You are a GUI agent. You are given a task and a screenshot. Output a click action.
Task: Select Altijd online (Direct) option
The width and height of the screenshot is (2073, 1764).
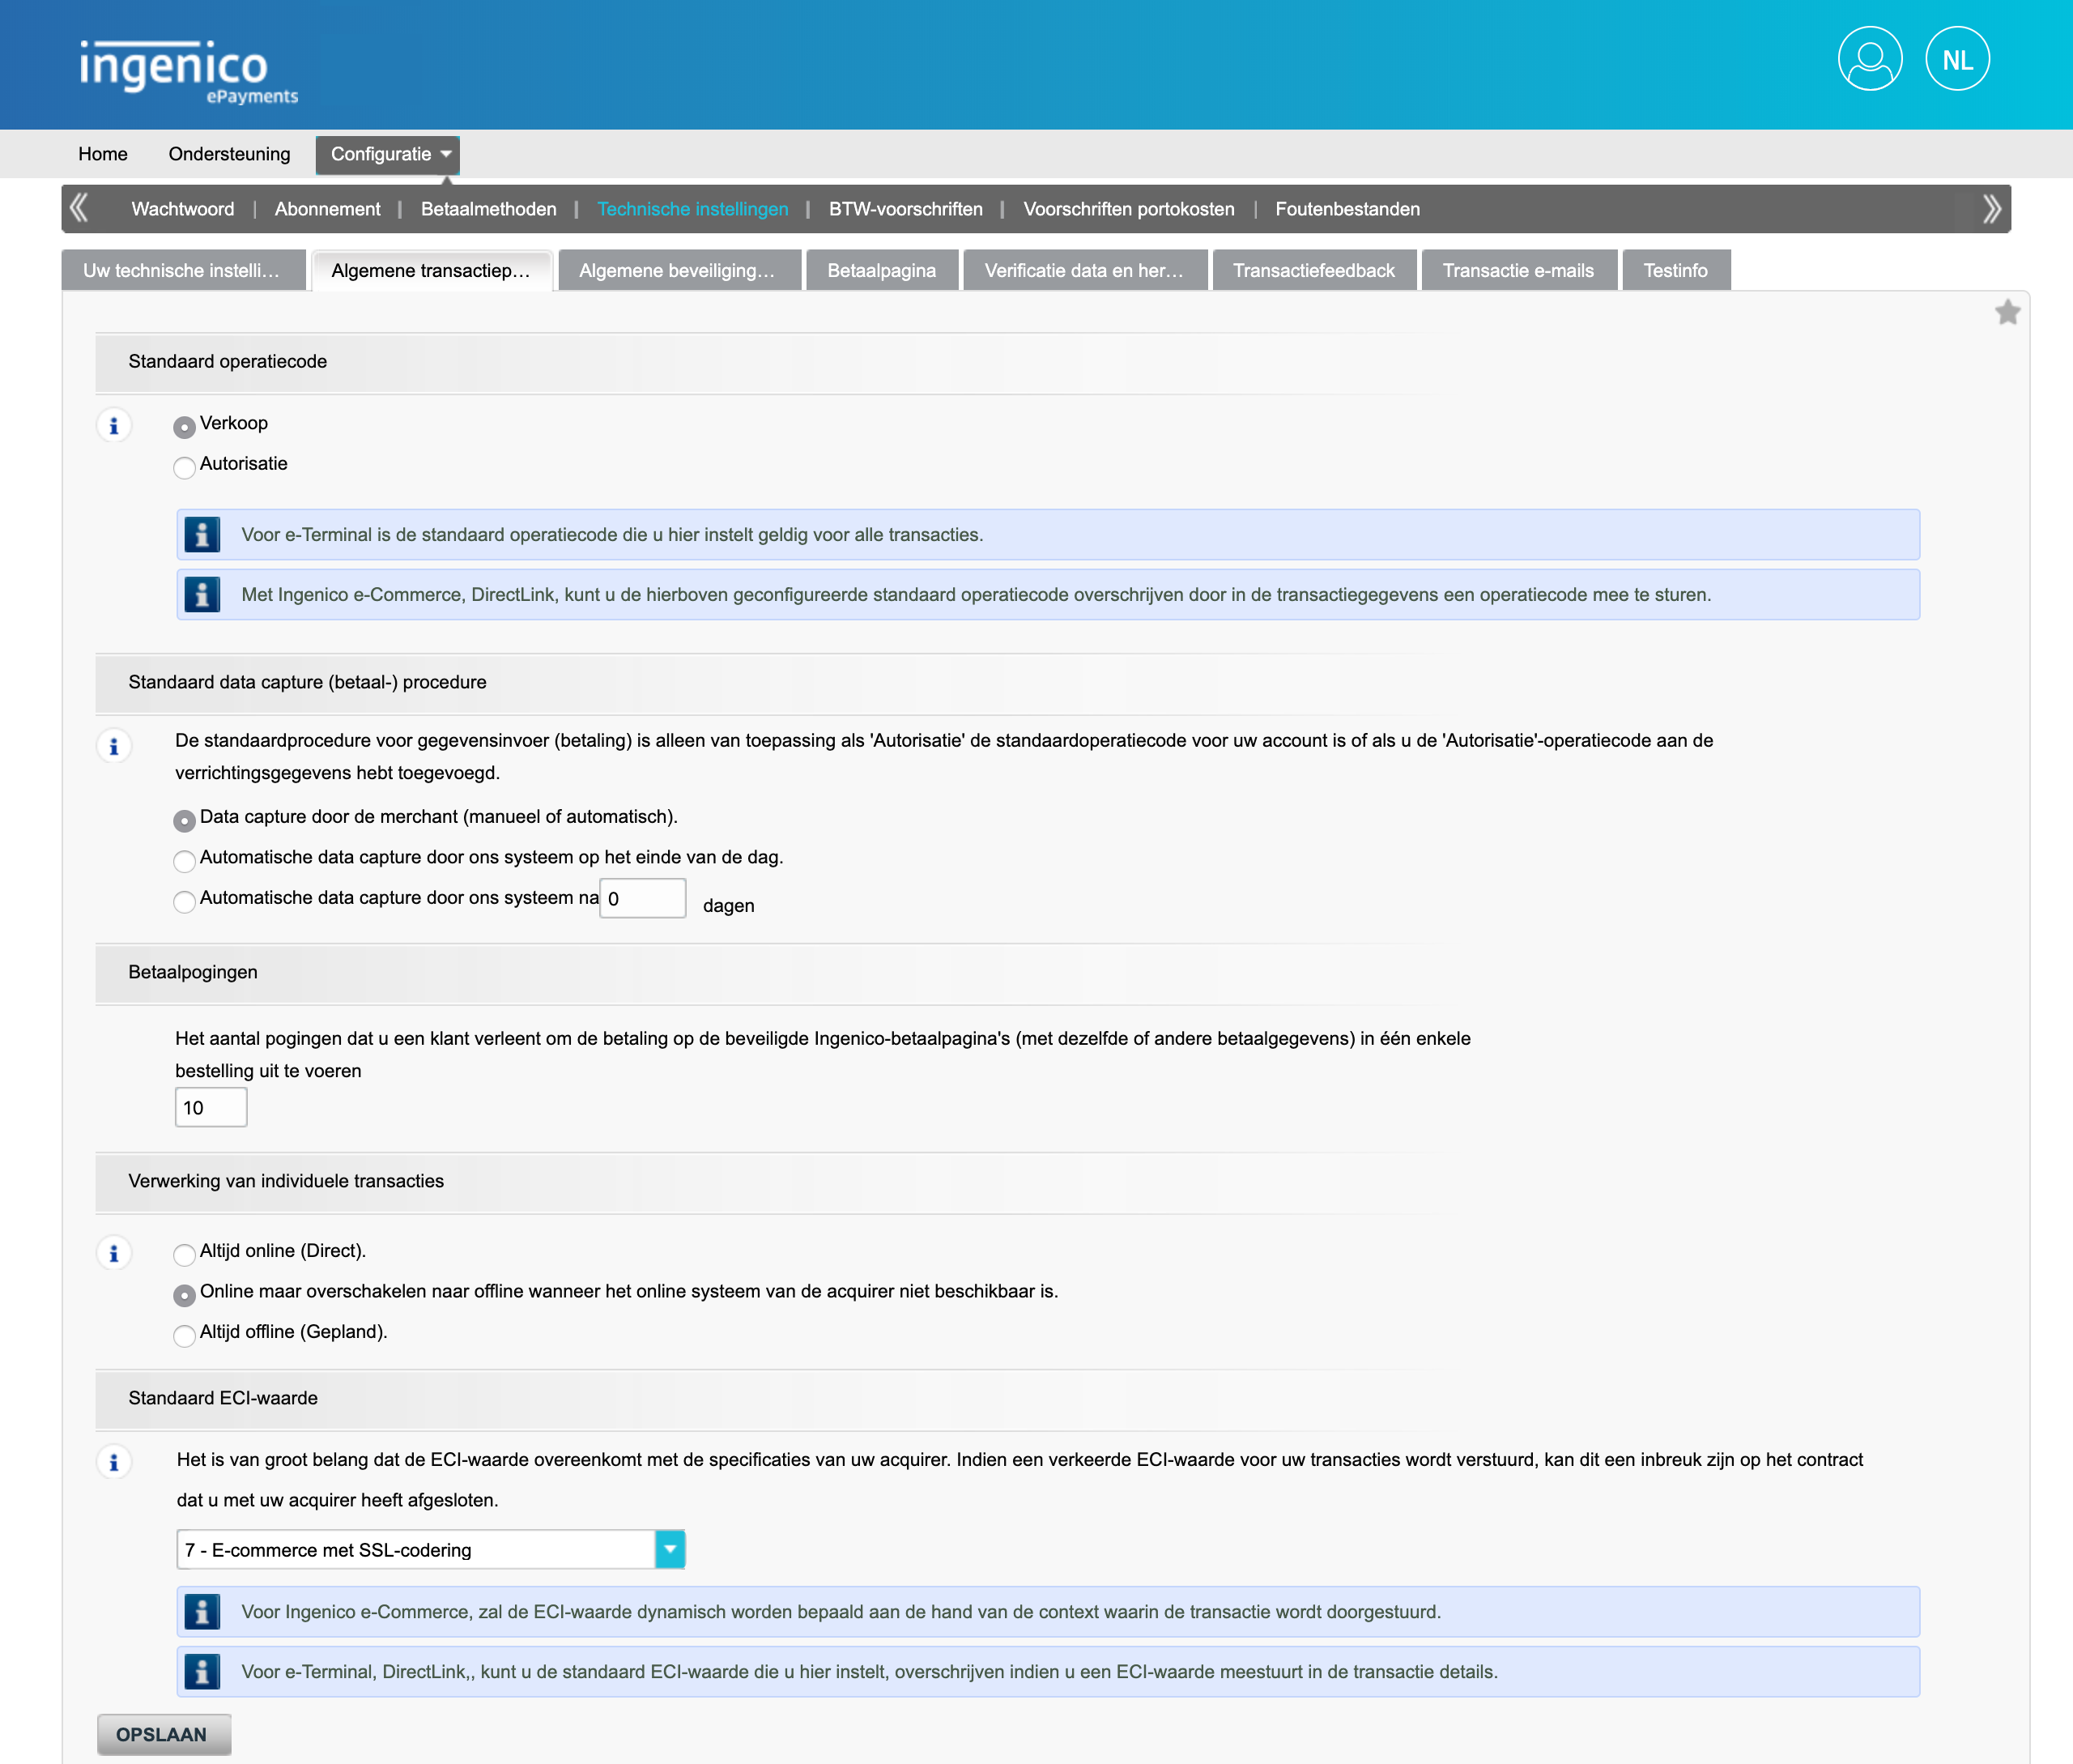click(x=184, y=1255)
